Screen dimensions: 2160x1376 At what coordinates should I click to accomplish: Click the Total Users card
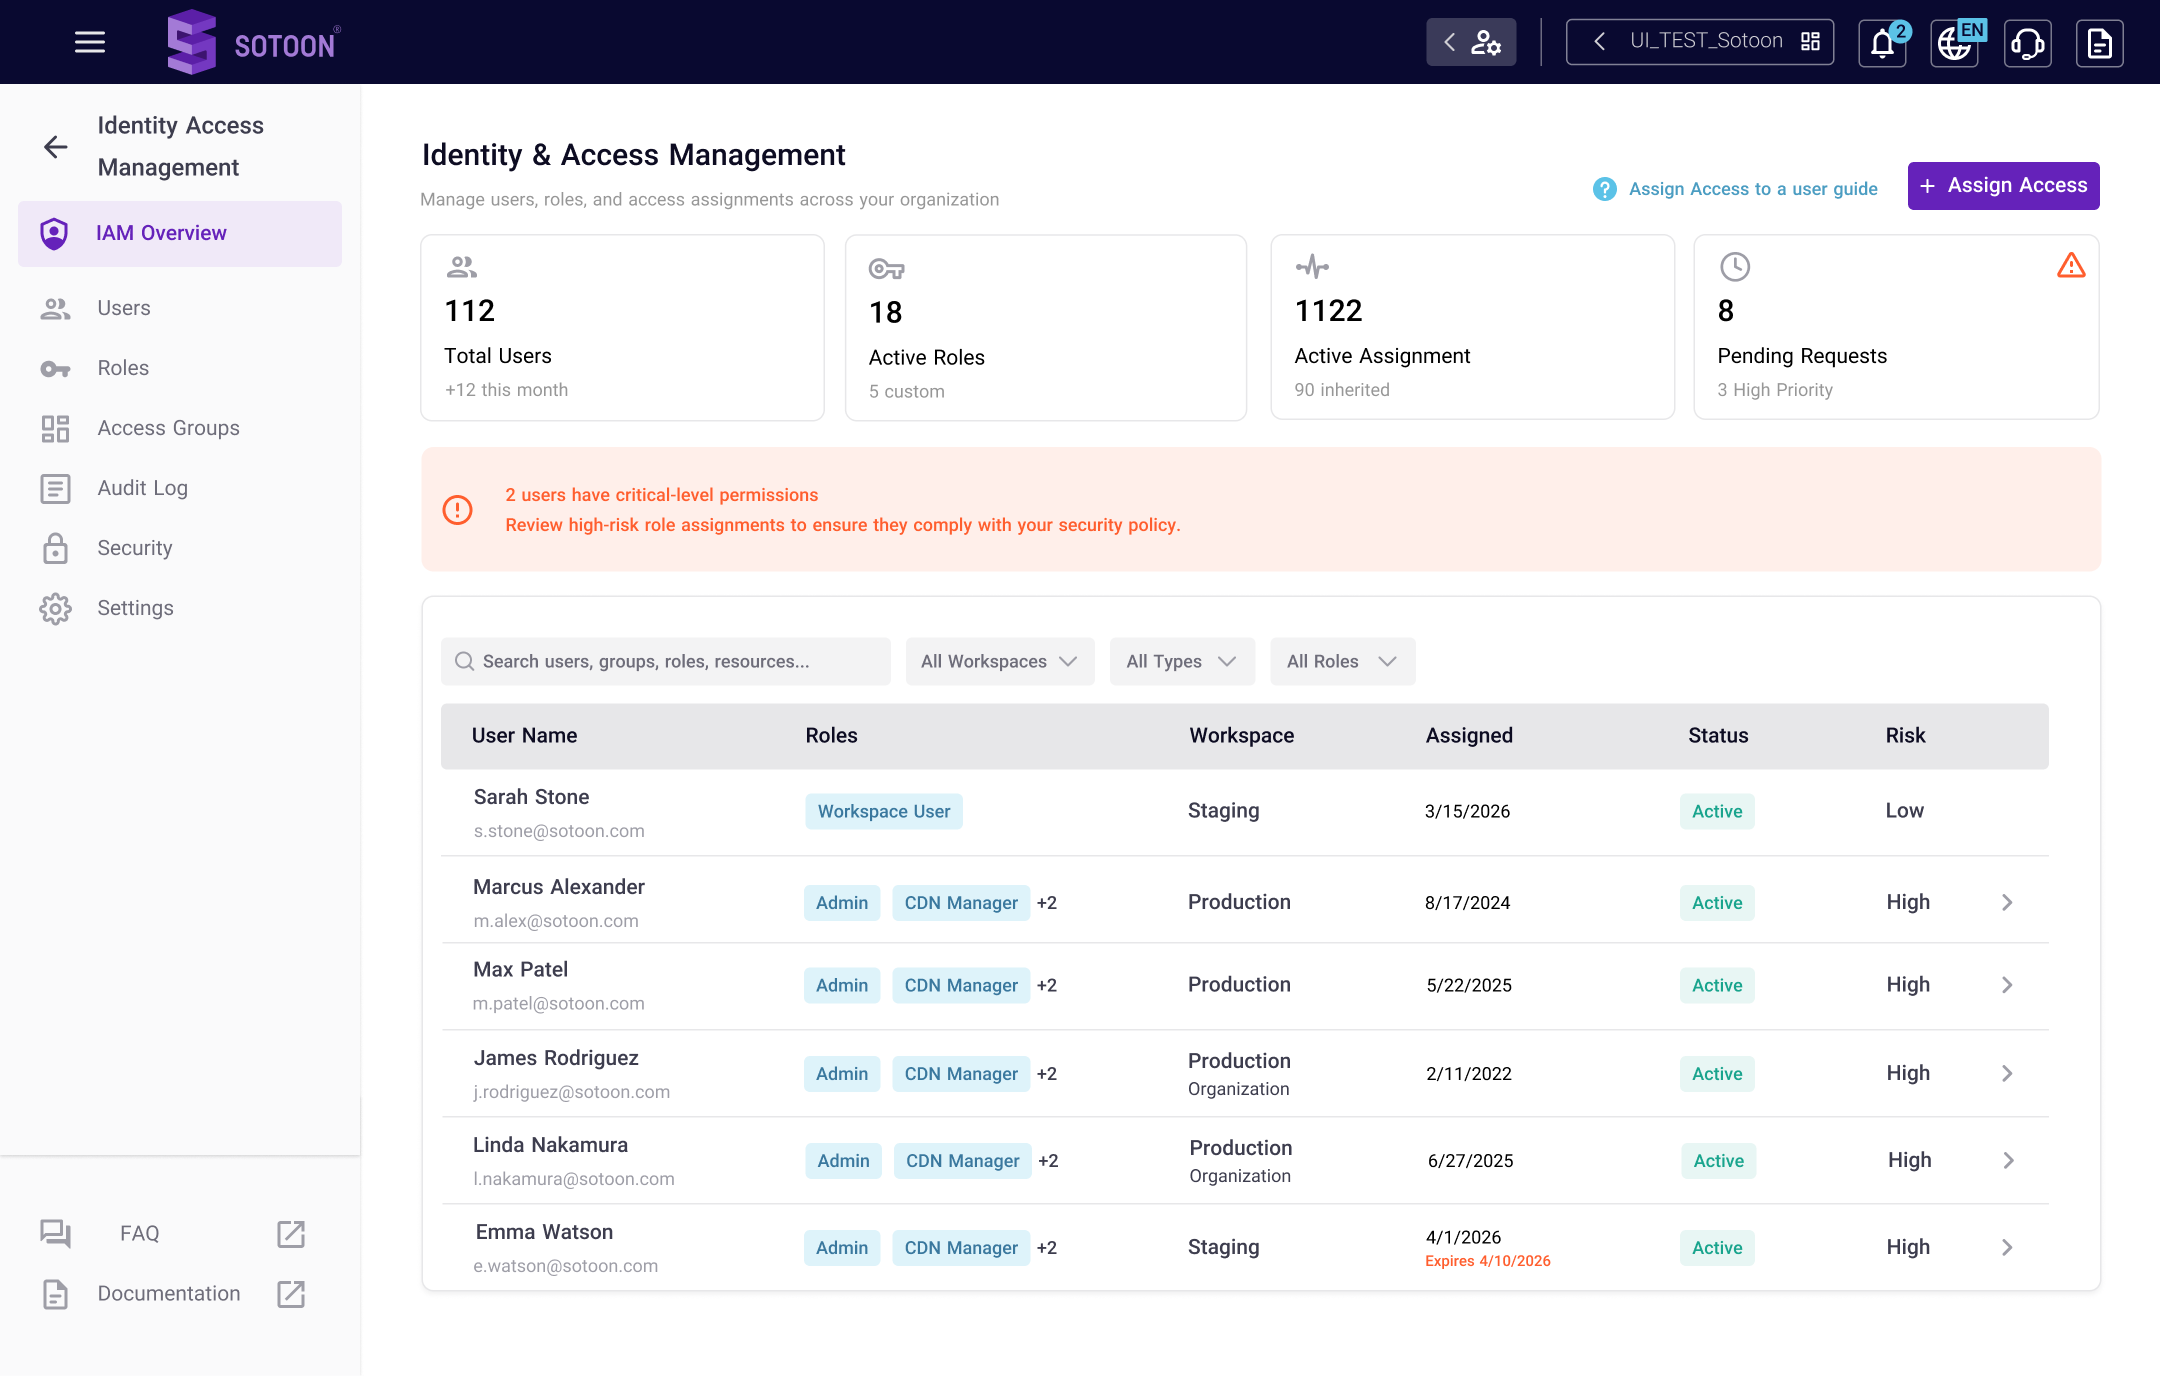click(622, 328)
